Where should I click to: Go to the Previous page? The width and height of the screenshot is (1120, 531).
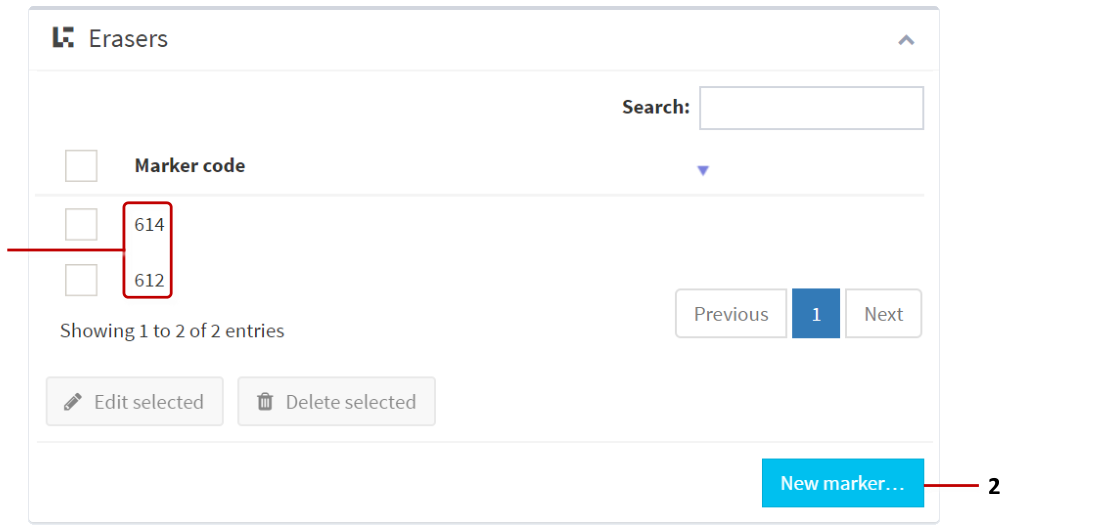(x=731, y=314)
